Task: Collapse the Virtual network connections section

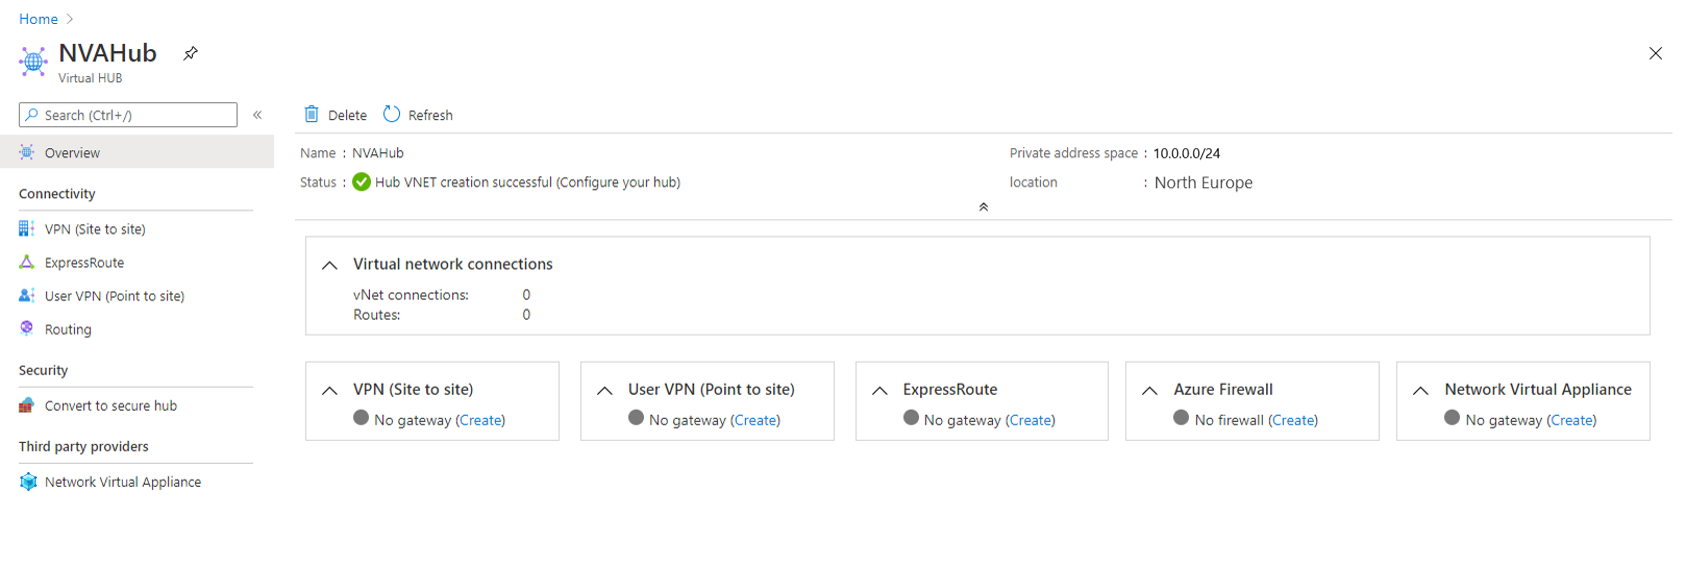Action: tap(329, 265)
